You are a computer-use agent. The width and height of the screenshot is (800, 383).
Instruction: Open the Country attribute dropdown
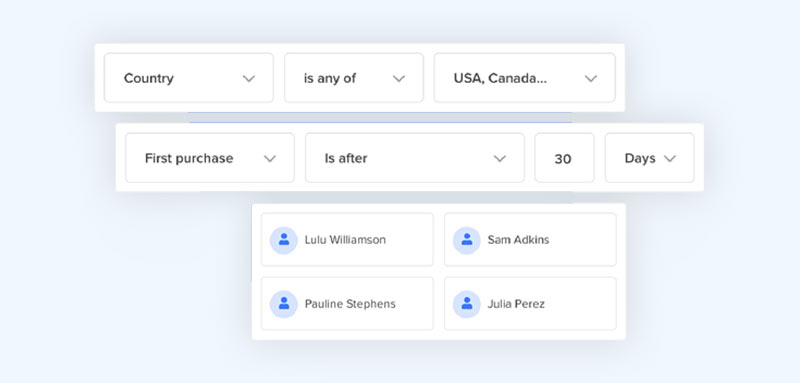point(189,78)
